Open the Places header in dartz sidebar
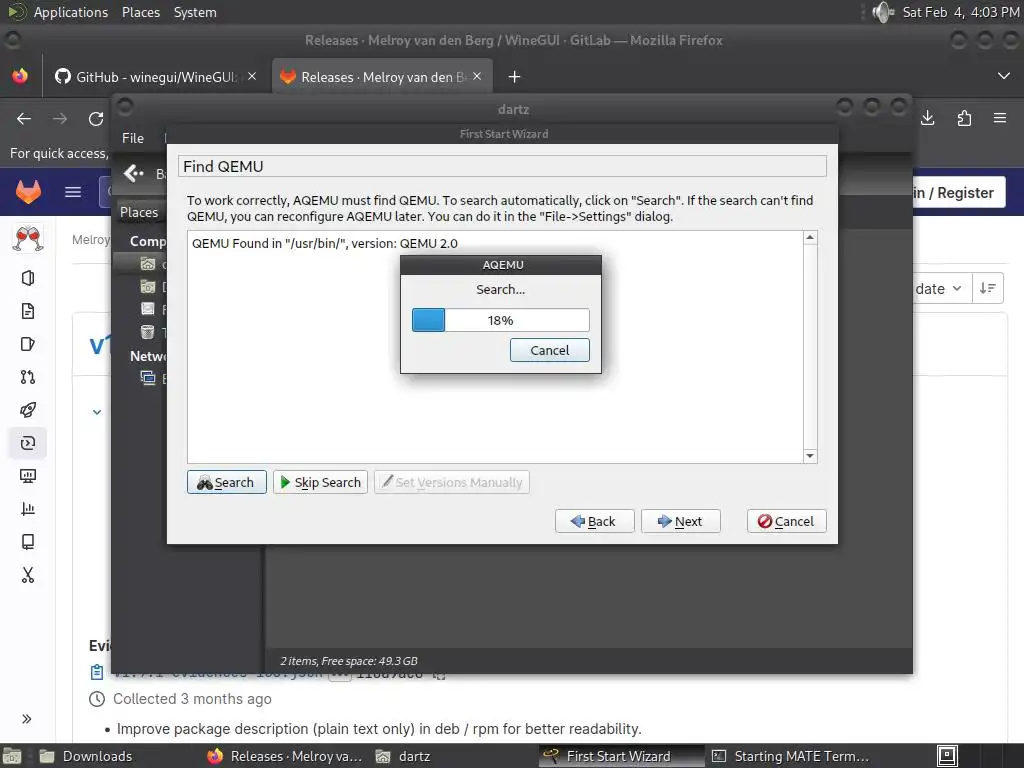 139,212
